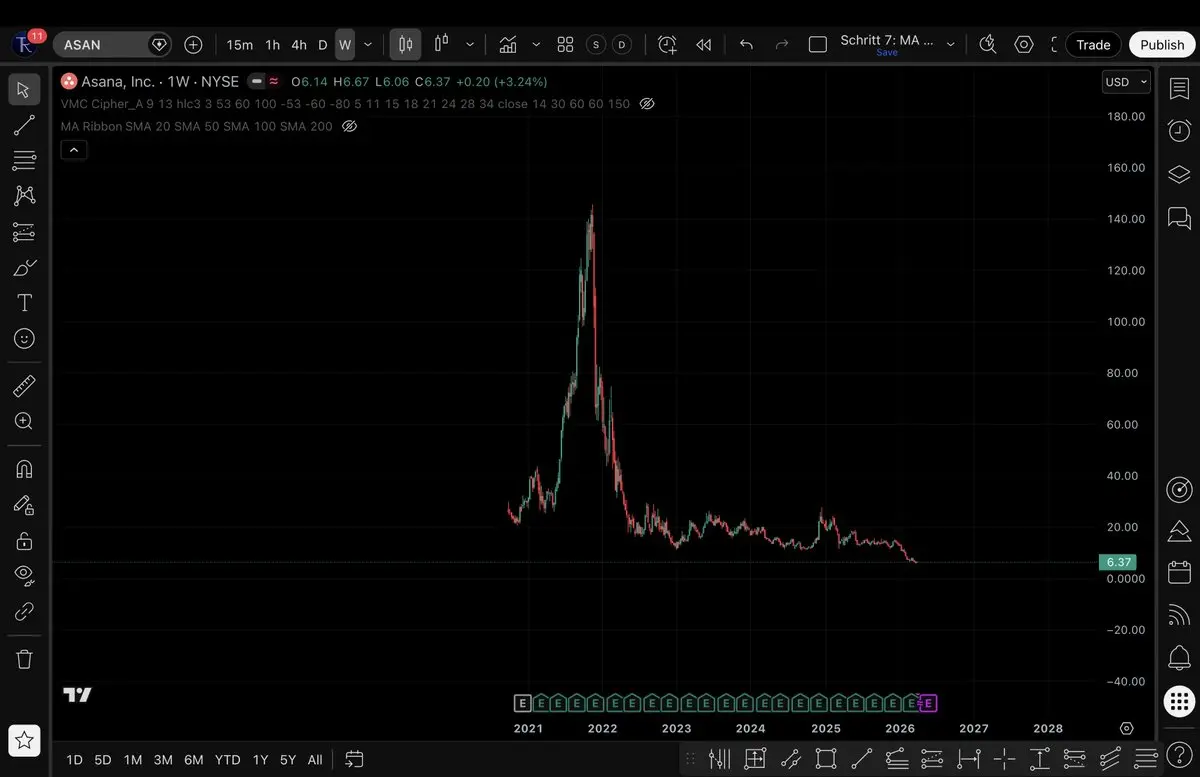The height and width of the screenshot is (777, 1200).
Task: Toggle the layout square checkbox icon
Action: pos(818,45)
